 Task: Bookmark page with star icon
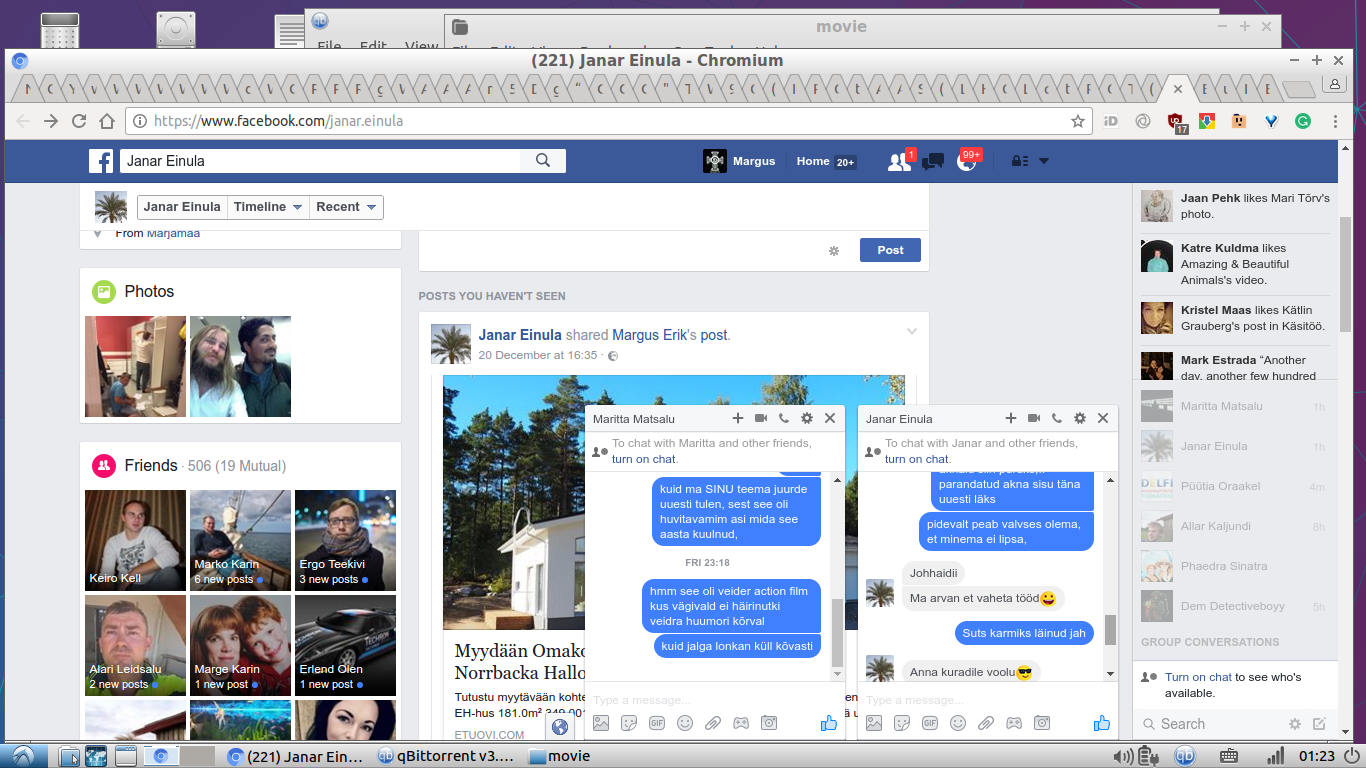[x=1078, y=121]
